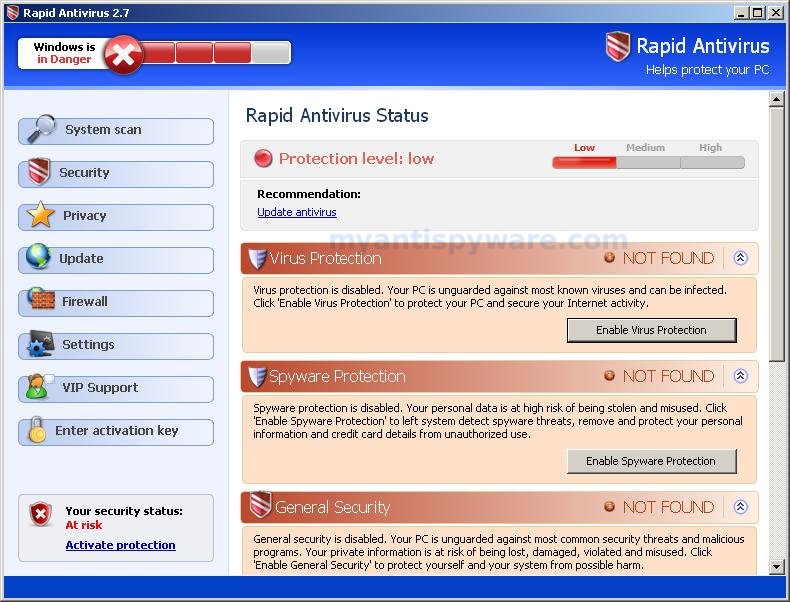This screenshot has width=790, height=602.
Task: Click the 'Protection level: low' text
Action: click(356, 159)
